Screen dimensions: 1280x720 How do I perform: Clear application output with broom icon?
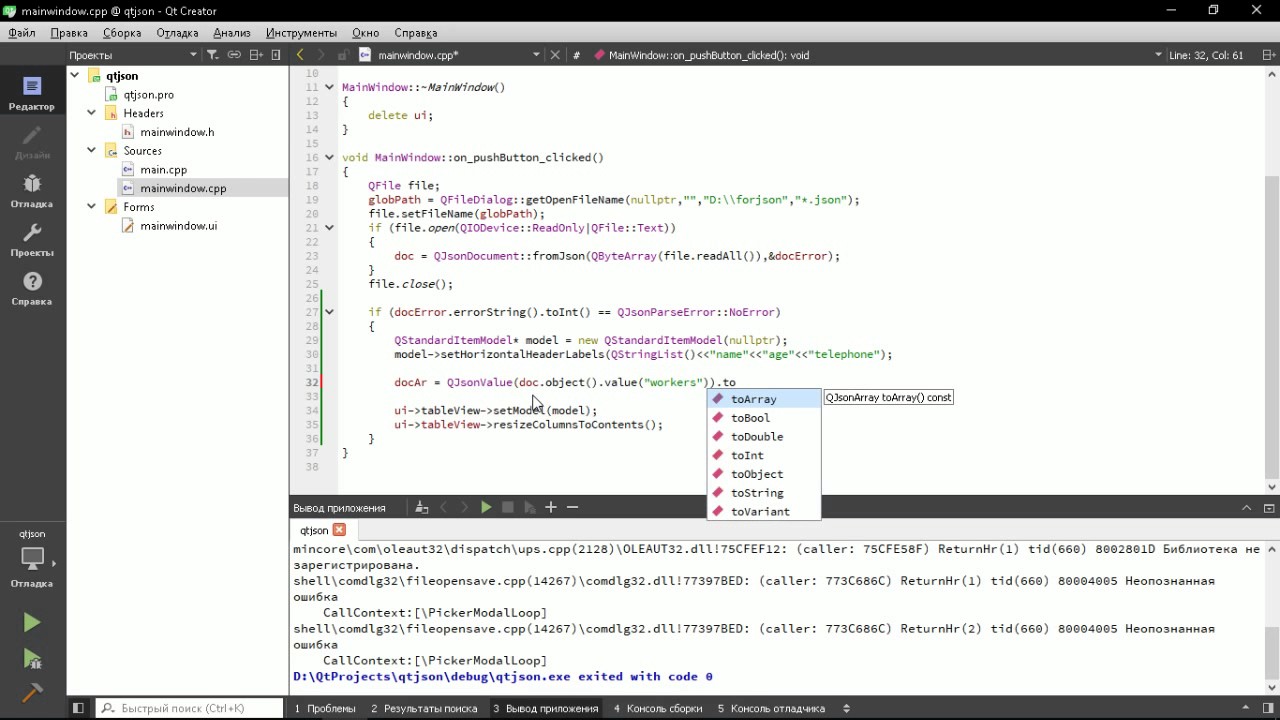[x=422, y=508]
